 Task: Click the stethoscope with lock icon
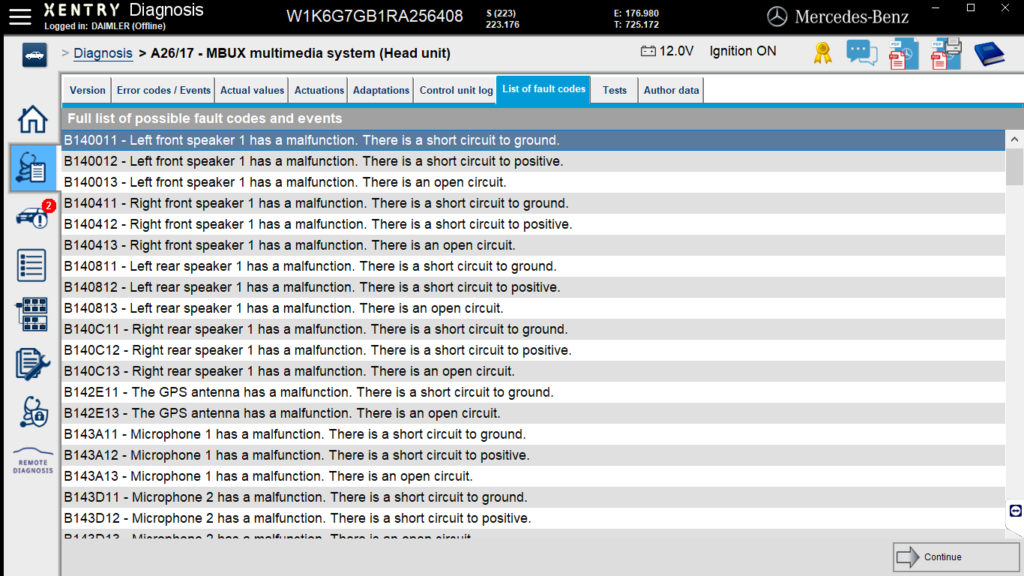tap(32, 412)
